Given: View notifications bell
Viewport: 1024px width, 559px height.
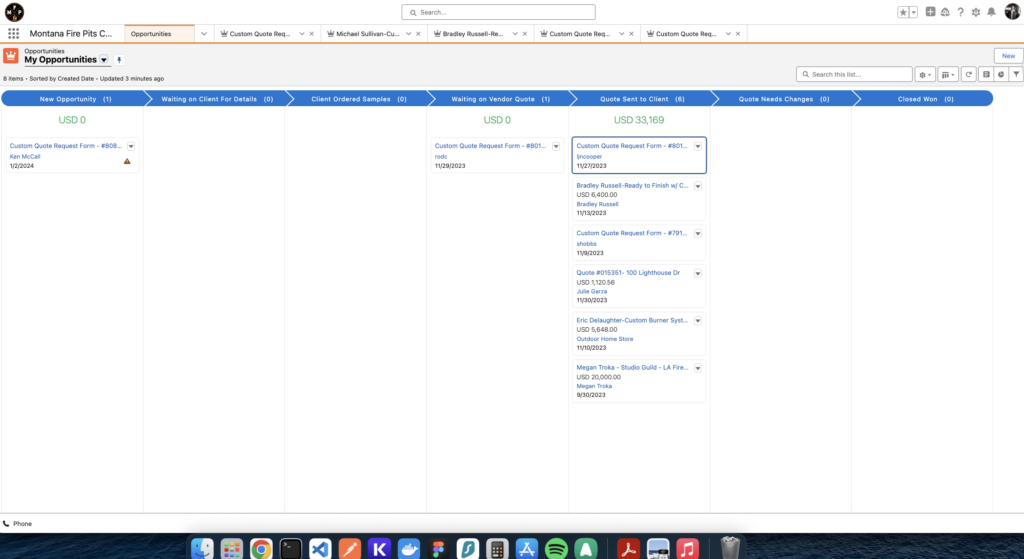Looking at the screenshot, I should [x=991, y=12].
